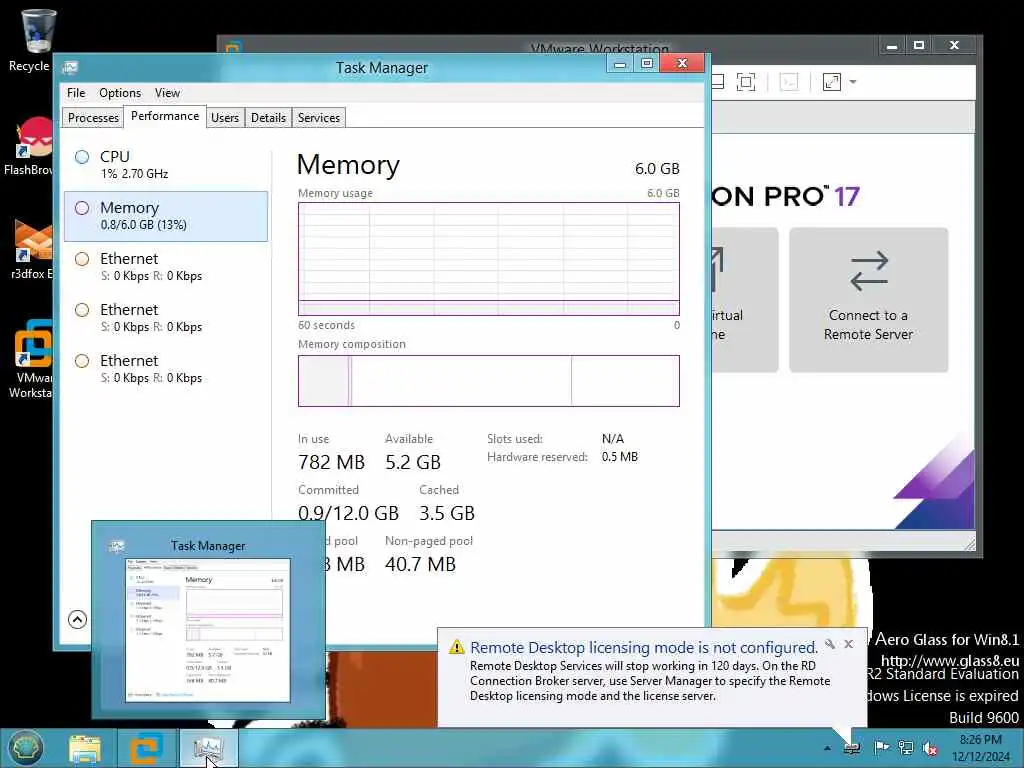This screenshot has height=768, width=1024.
Task: Switch to the Details tab
Action: pyautogui.click(x=268, y=118)
